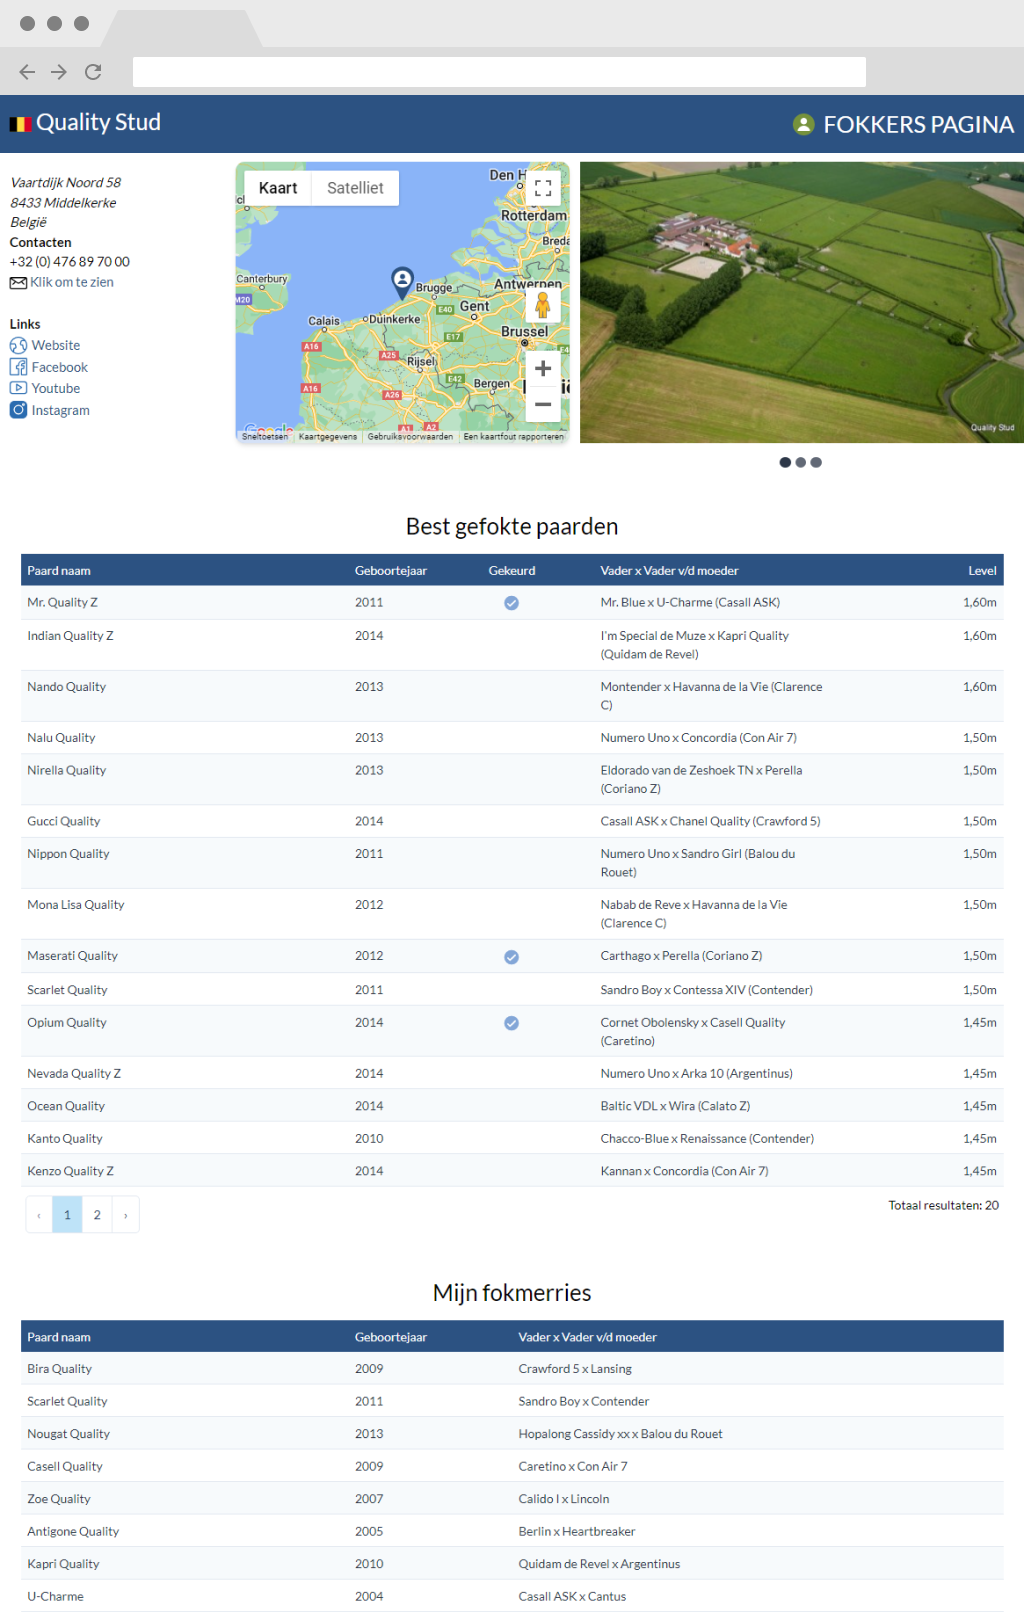Open the Facebook link
This screenshot has width=1024, height=1612.
point(60,367)
